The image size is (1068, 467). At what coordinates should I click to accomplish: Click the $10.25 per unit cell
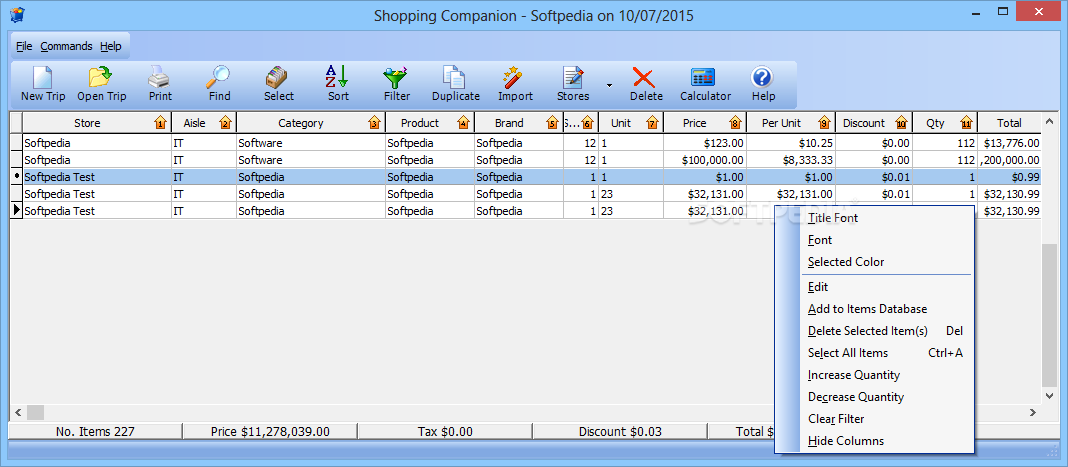coord(790,143)
